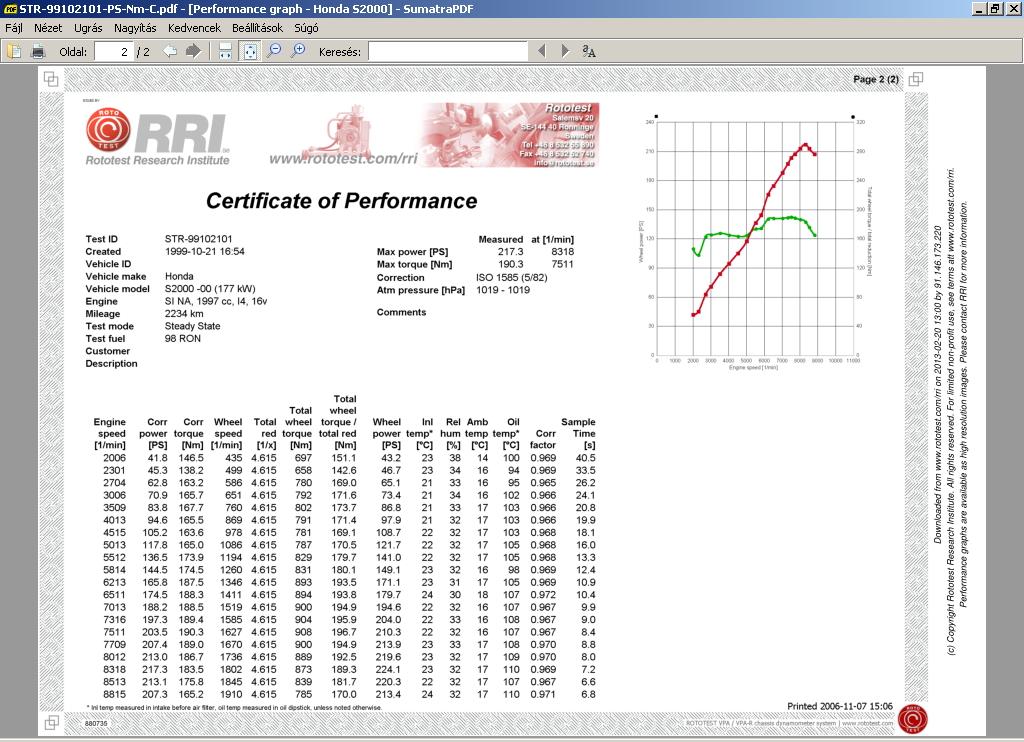The image size is (1024, 742).
Task: Click the page number input field
Action: [x=114, y=52]
